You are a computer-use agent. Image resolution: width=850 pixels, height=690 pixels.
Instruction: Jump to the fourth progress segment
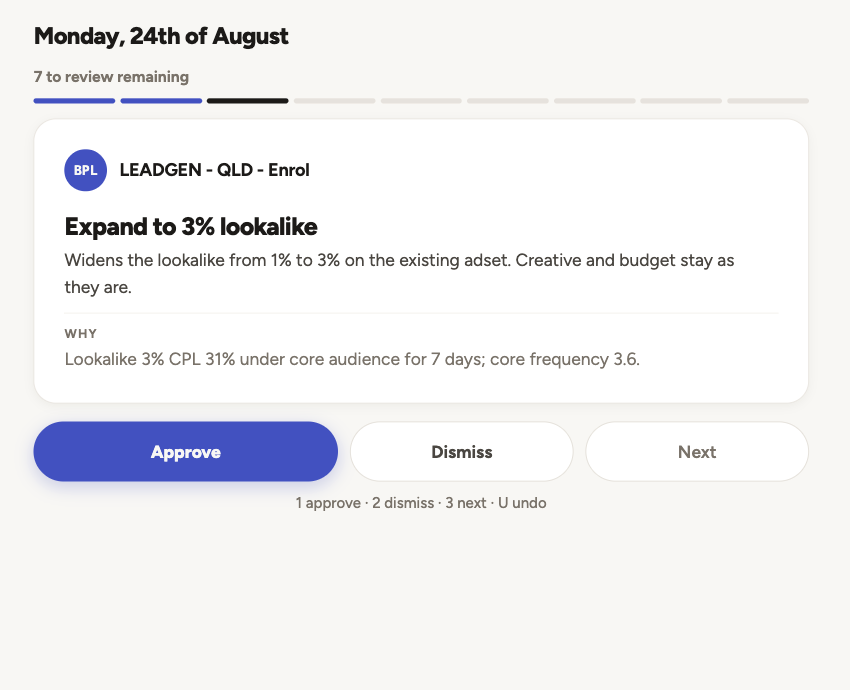click(334, 101)
